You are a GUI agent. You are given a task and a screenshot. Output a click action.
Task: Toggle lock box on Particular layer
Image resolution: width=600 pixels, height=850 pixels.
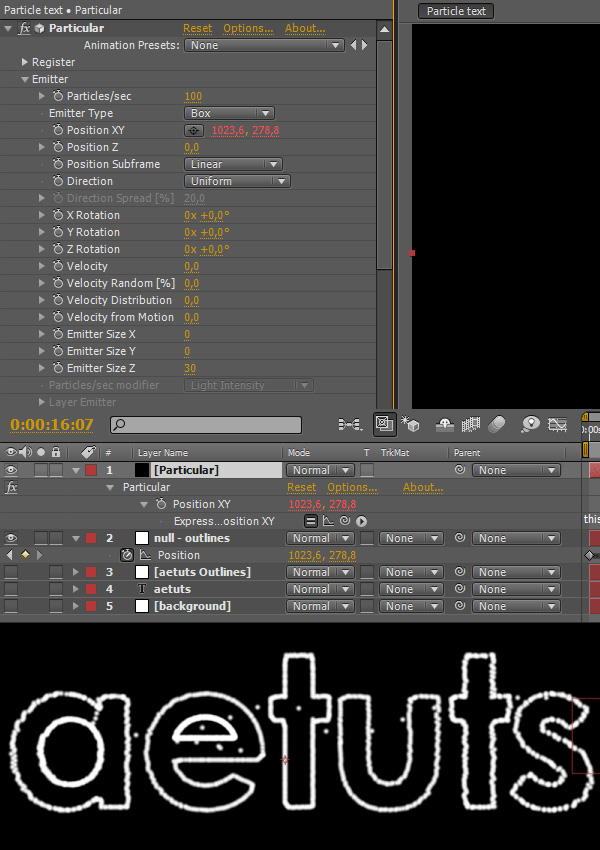click(56, 470)
